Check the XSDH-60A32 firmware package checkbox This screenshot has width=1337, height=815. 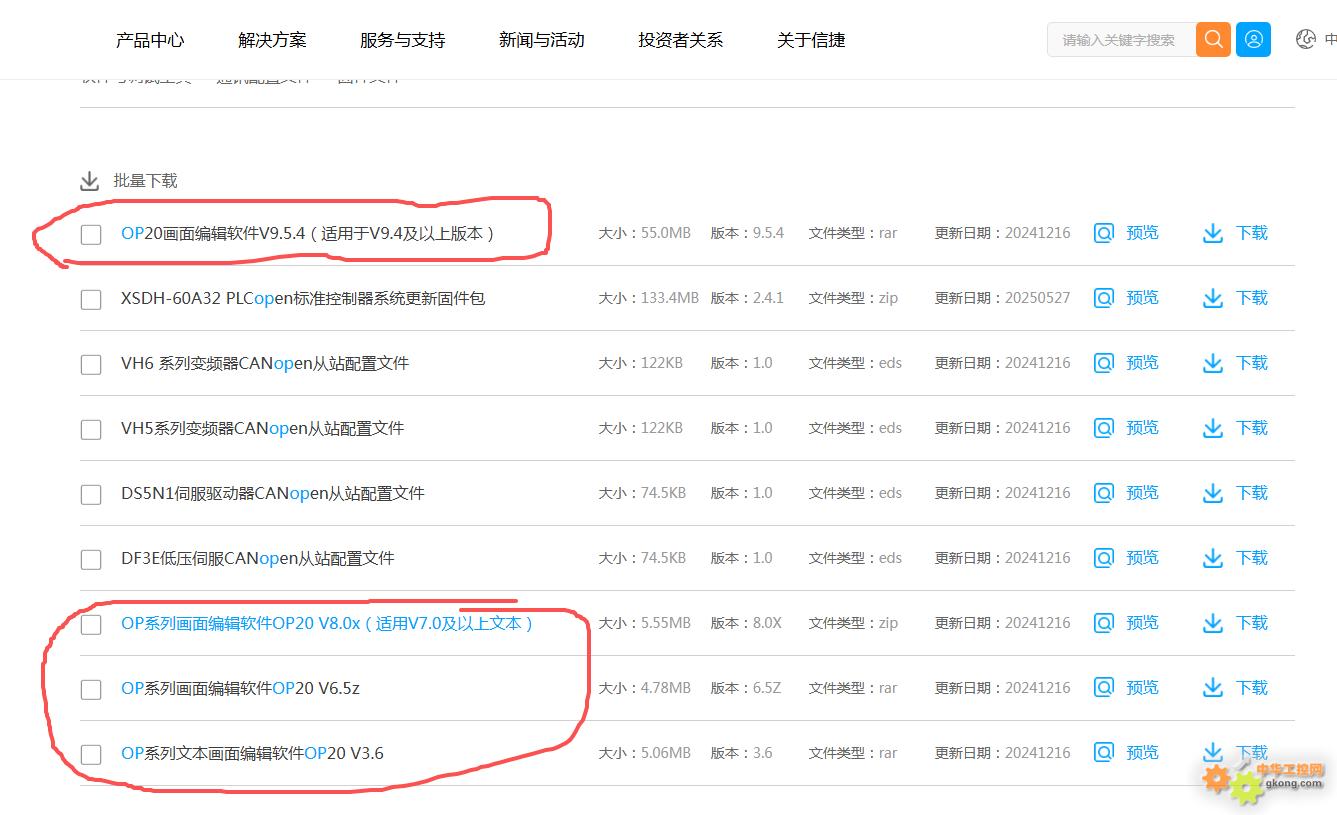(x=91, y=300)
